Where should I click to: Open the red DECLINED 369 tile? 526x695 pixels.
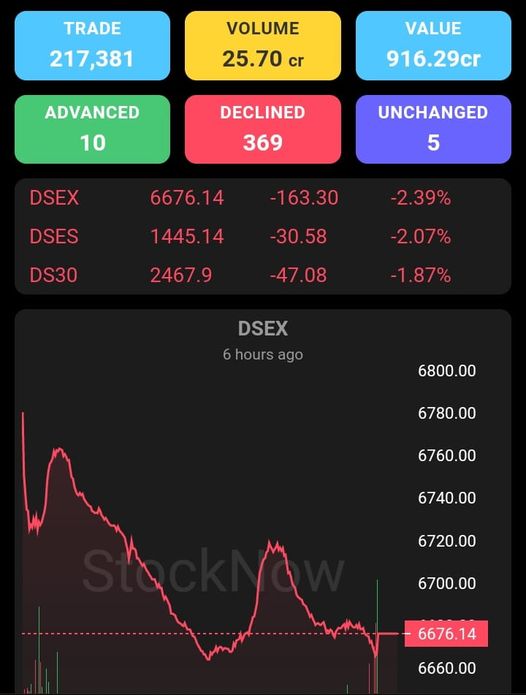tap(263, 129)
